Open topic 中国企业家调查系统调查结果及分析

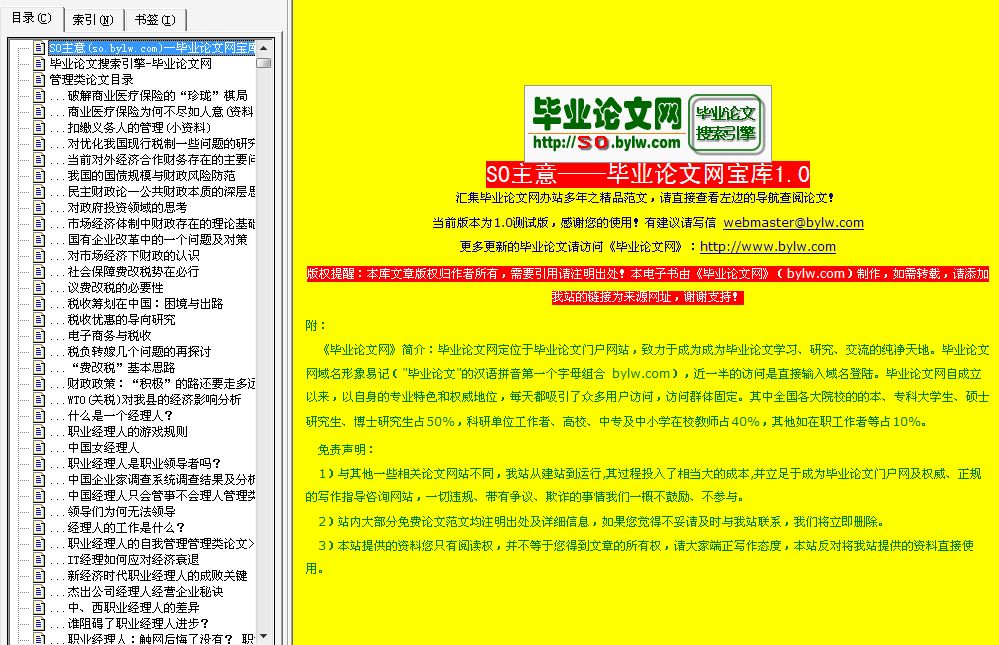pos(152,479)
